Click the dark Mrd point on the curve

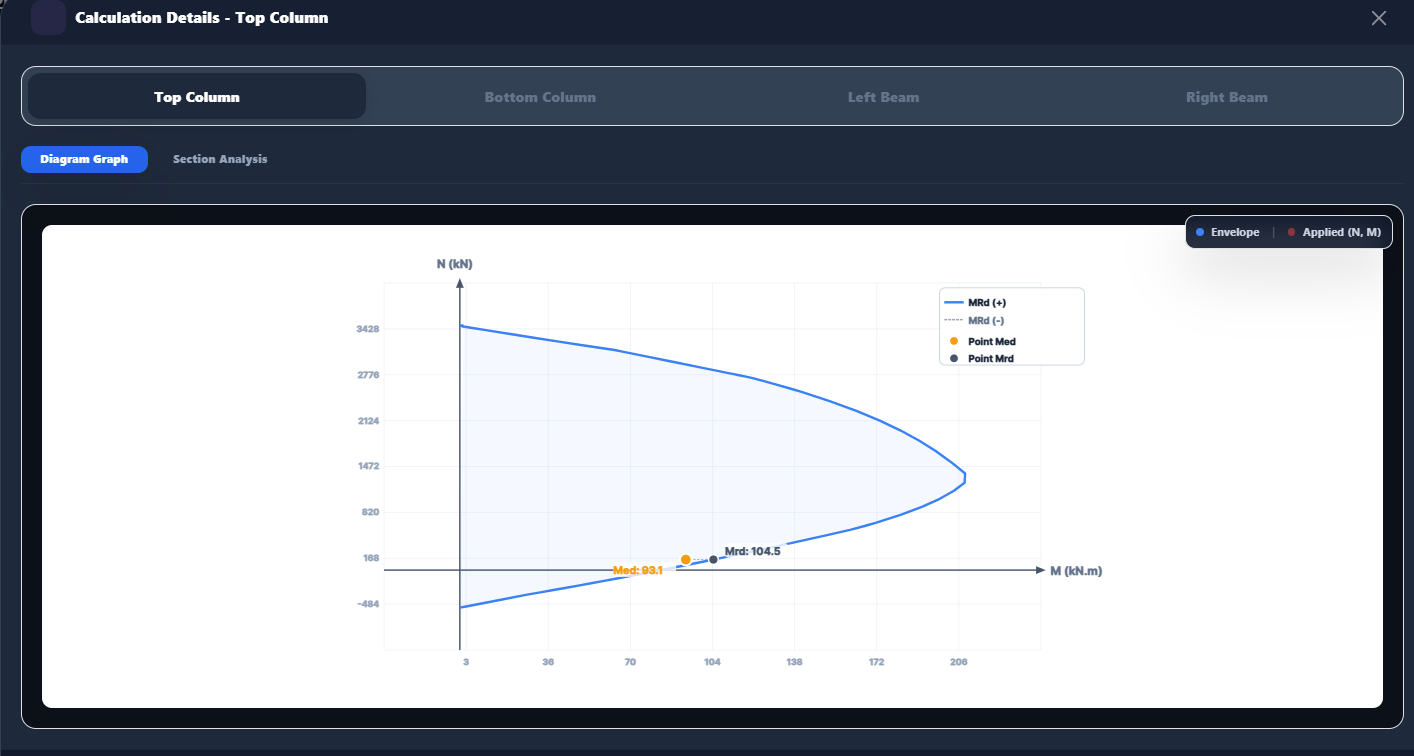point(713,559)
